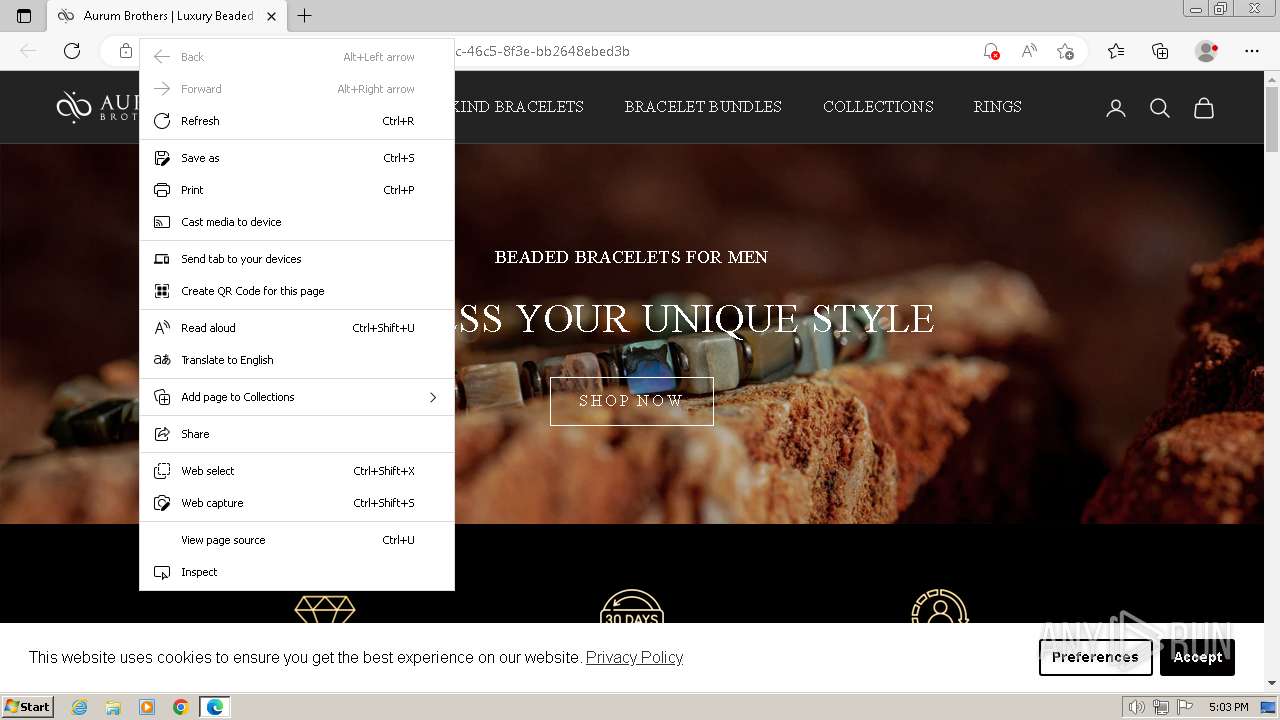Click the browser profile avatar

pos(1207,51)
